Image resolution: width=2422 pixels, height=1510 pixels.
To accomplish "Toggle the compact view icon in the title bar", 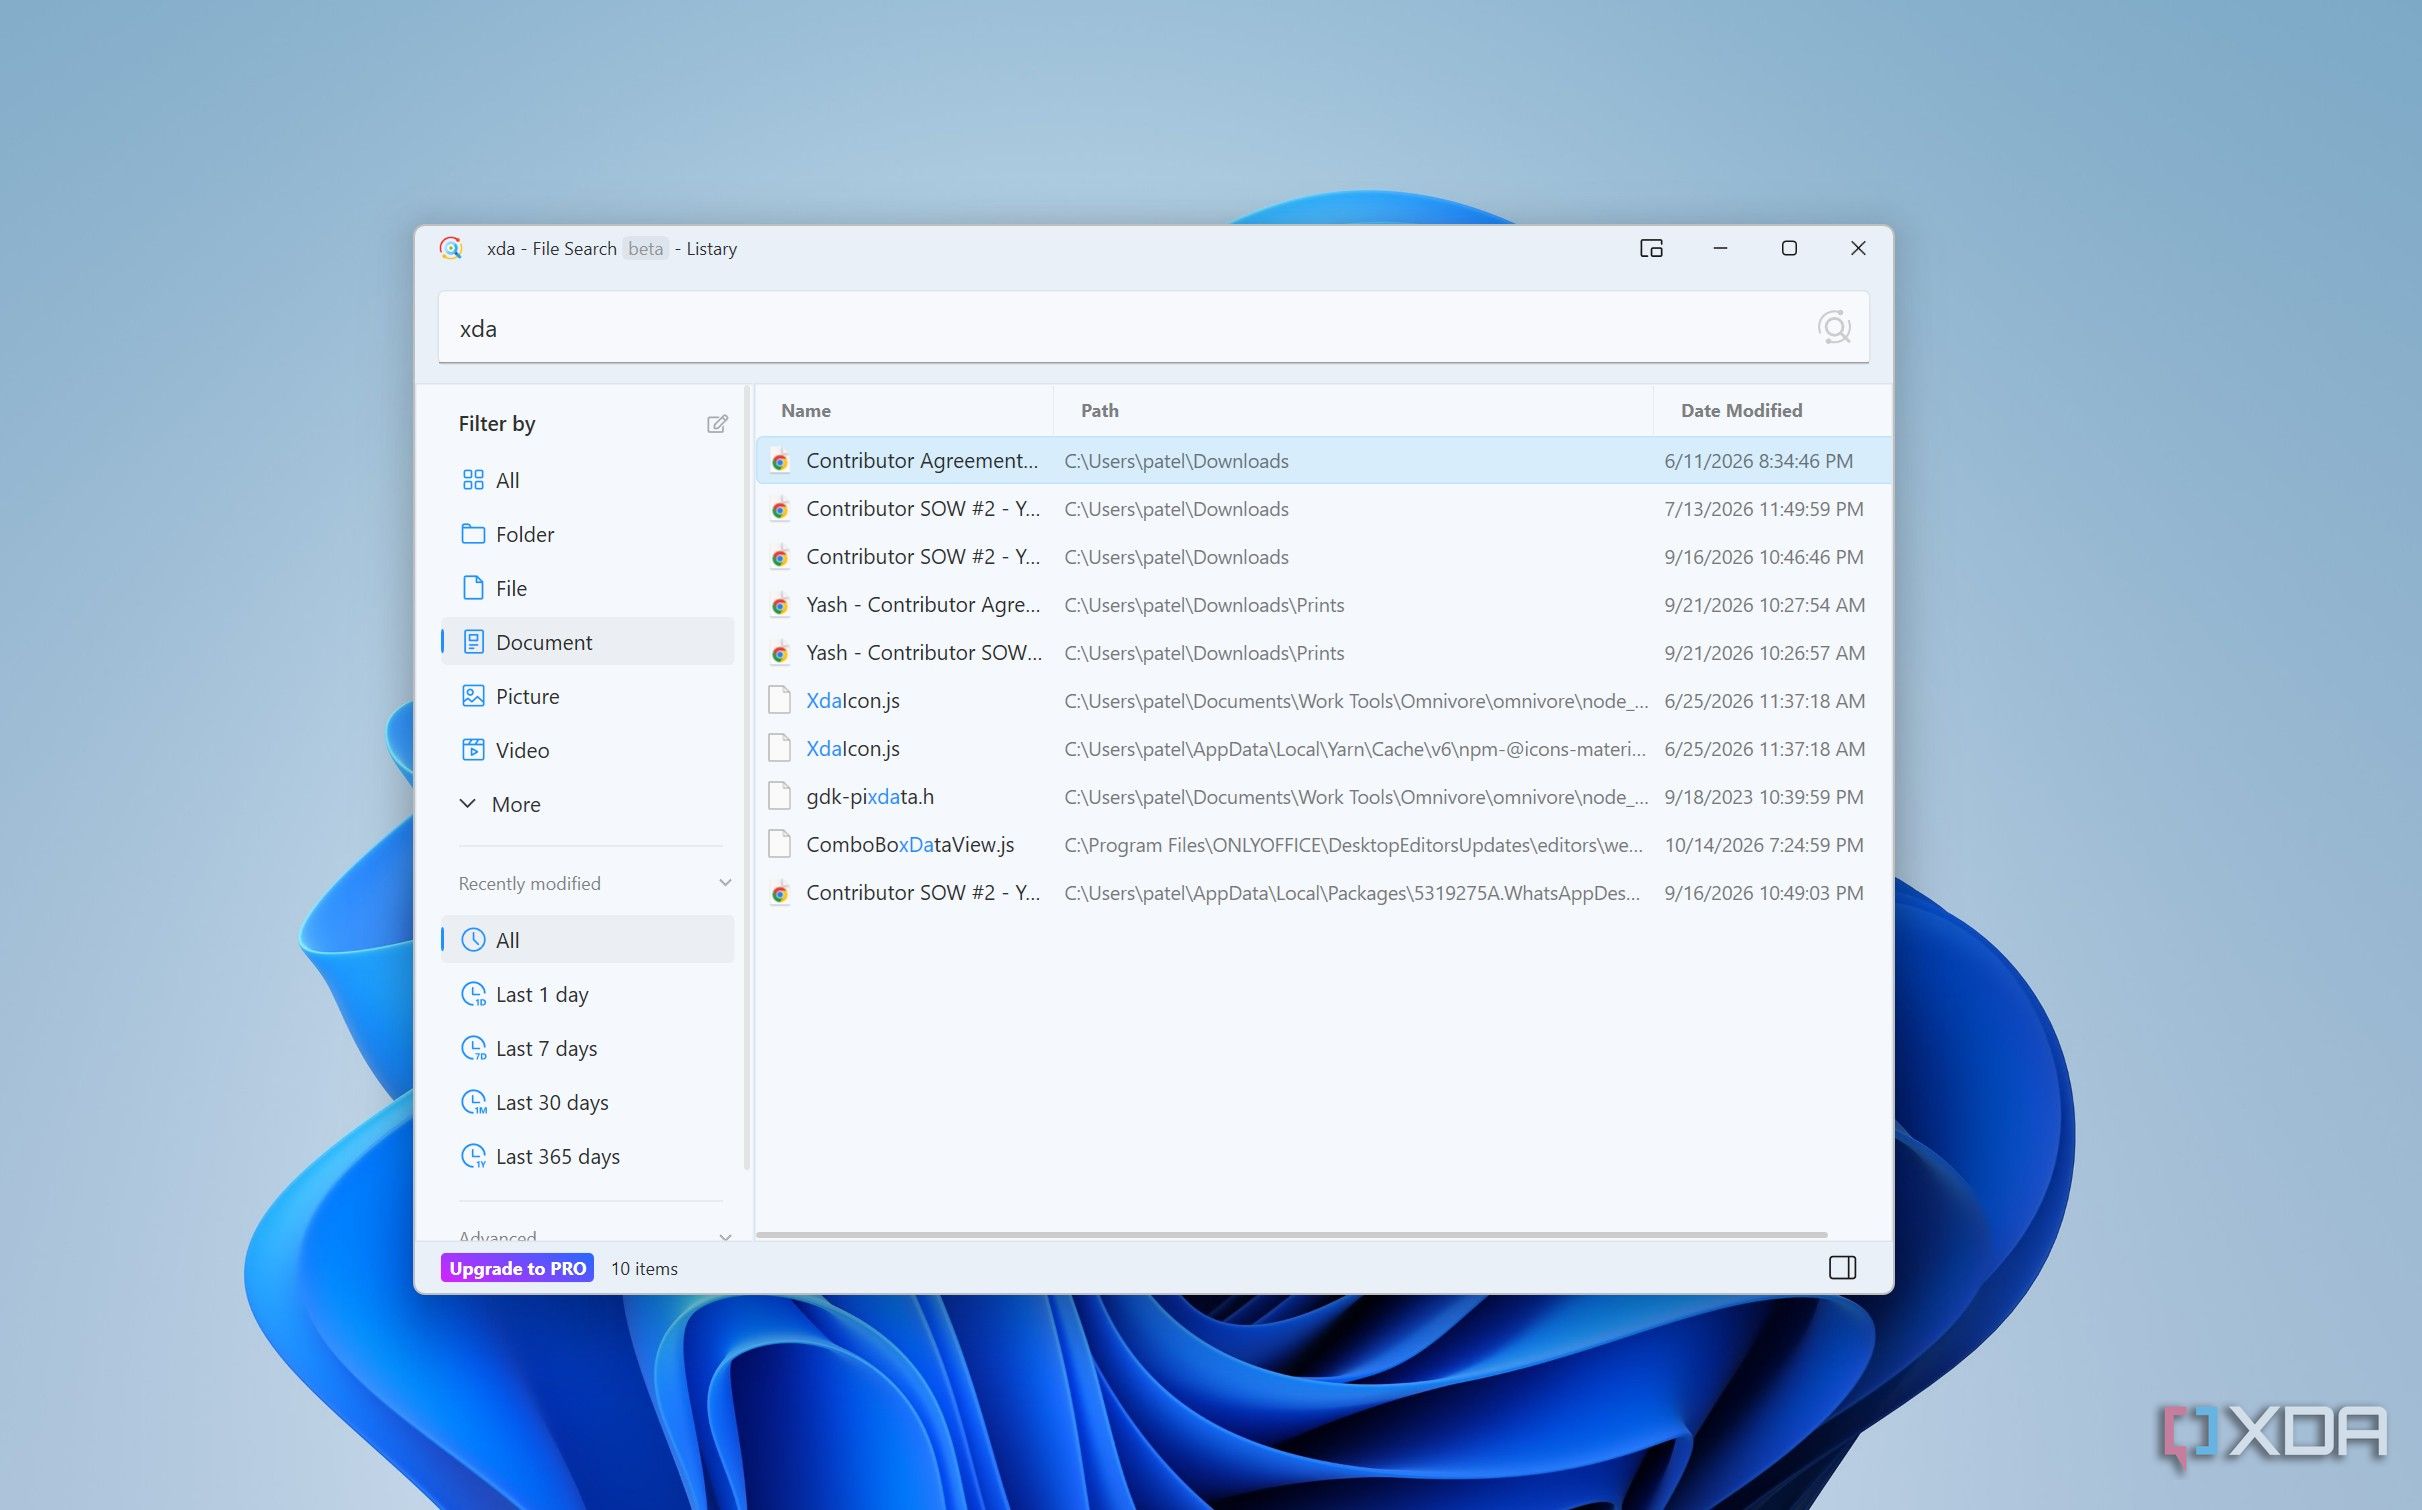I will (1651, 248).
